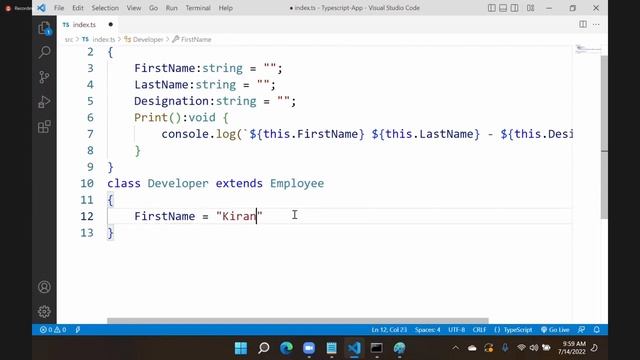
Task: Open the View menu
Action: pyautogui.click(x=133, y=8)
